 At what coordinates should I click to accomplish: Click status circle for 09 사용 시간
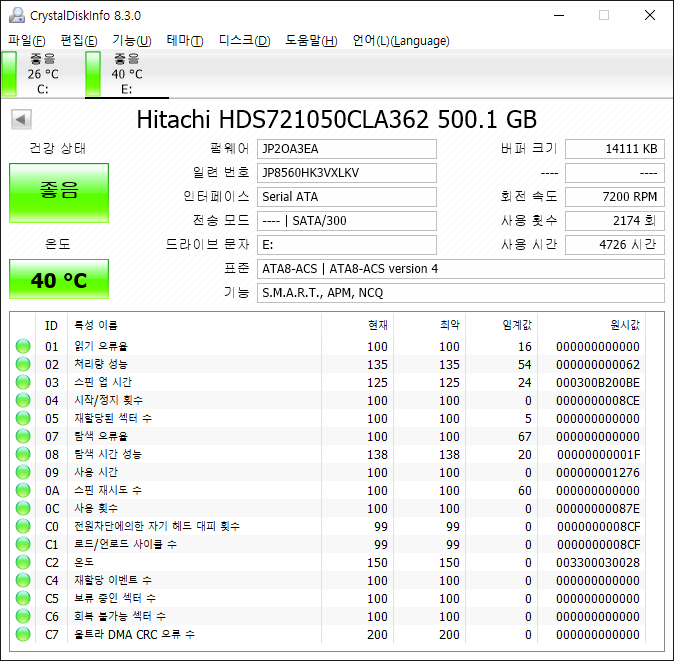pos(23,472)
